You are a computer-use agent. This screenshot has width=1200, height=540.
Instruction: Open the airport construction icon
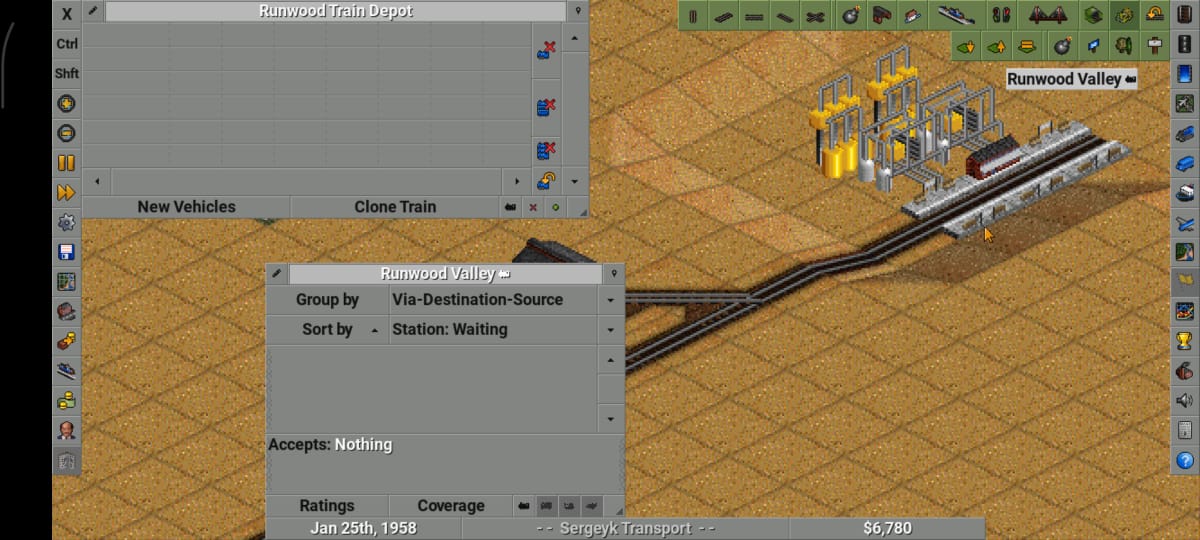tap(1185, 104)
